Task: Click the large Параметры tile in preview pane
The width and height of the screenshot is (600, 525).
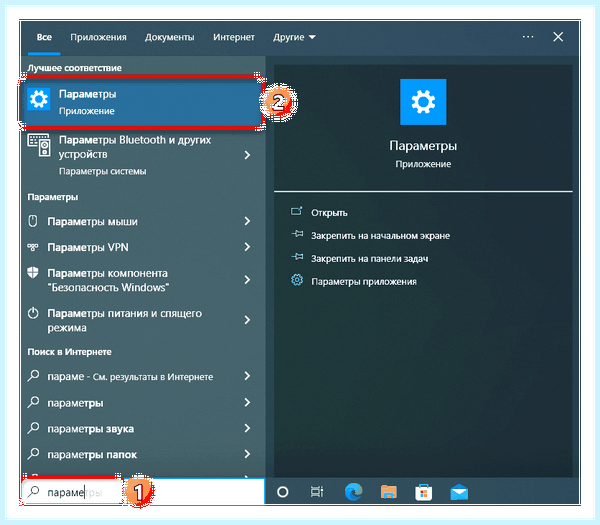Action: (423, 102)
